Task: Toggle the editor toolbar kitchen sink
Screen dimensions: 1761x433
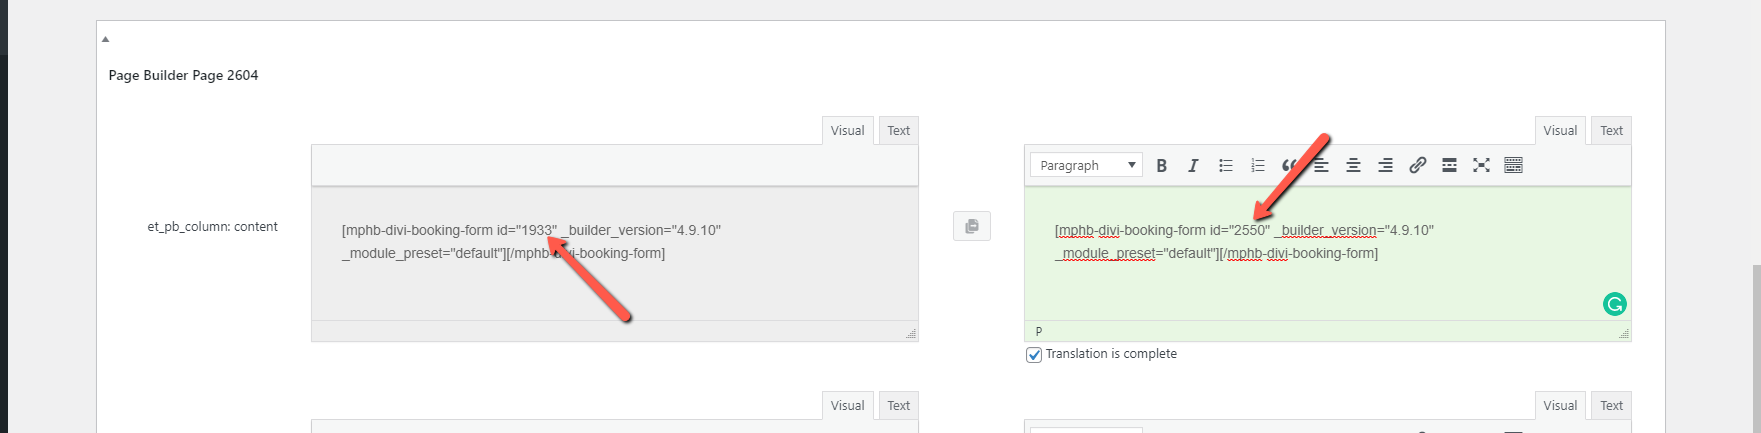Action: coord(1513,166)
